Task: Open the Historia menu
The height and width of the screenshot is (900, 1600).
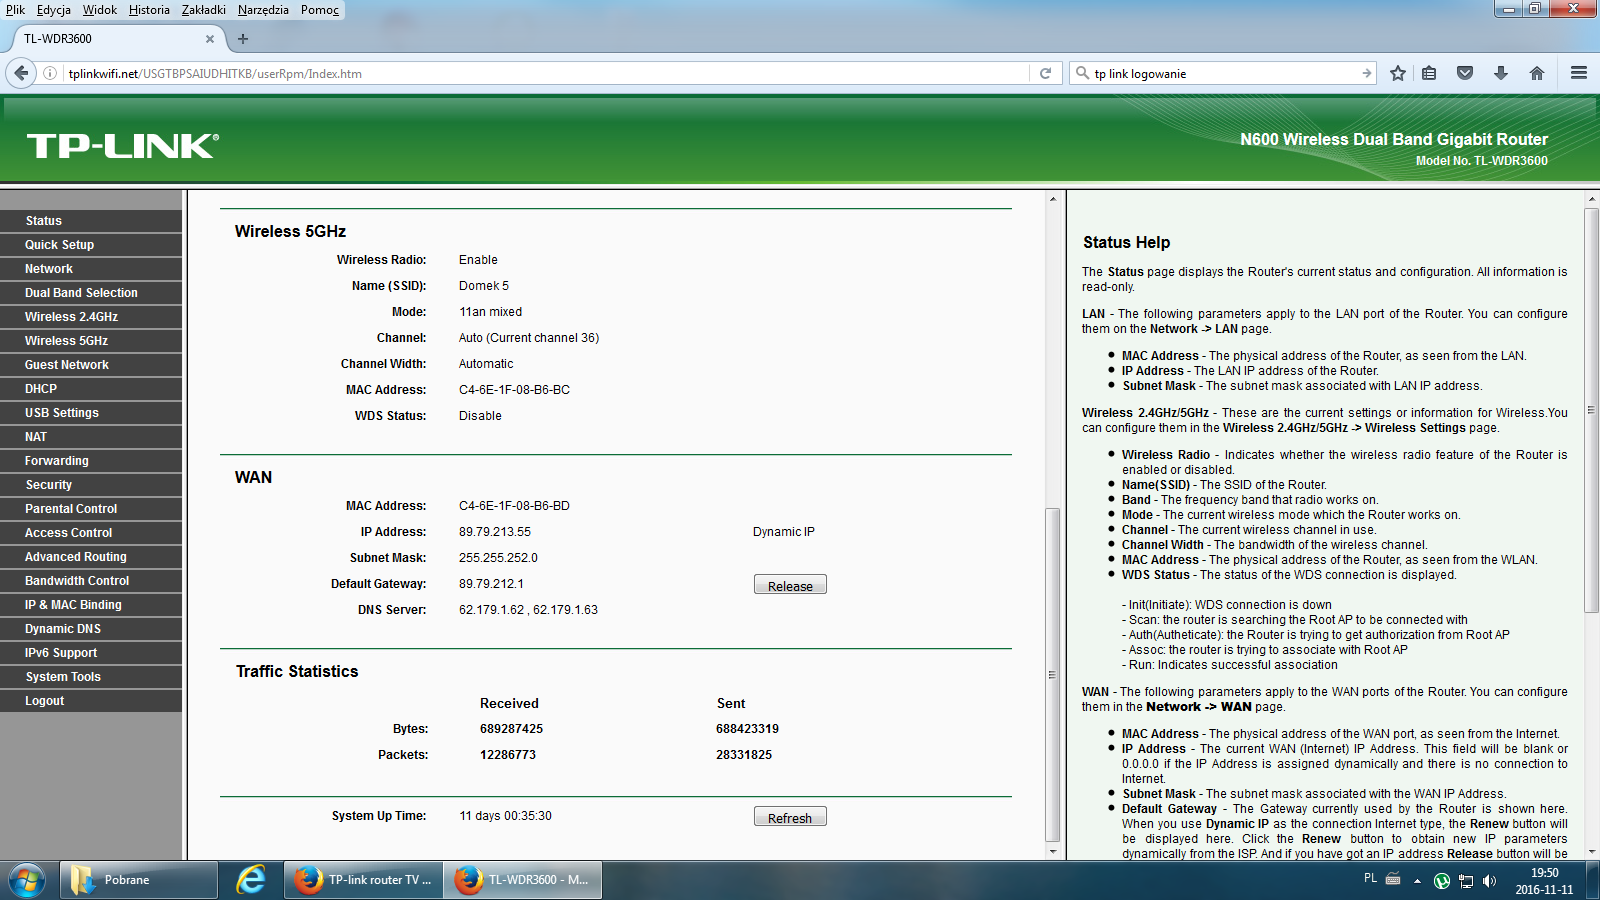Action: click(x=149, y=10)
